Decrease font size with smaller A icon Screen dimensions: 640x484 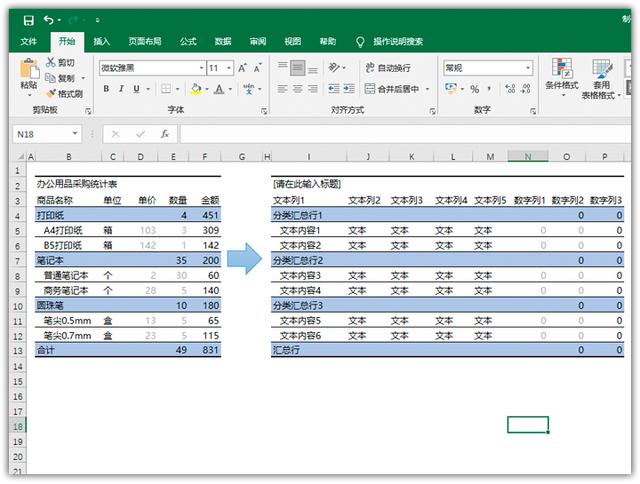(257, 68)
